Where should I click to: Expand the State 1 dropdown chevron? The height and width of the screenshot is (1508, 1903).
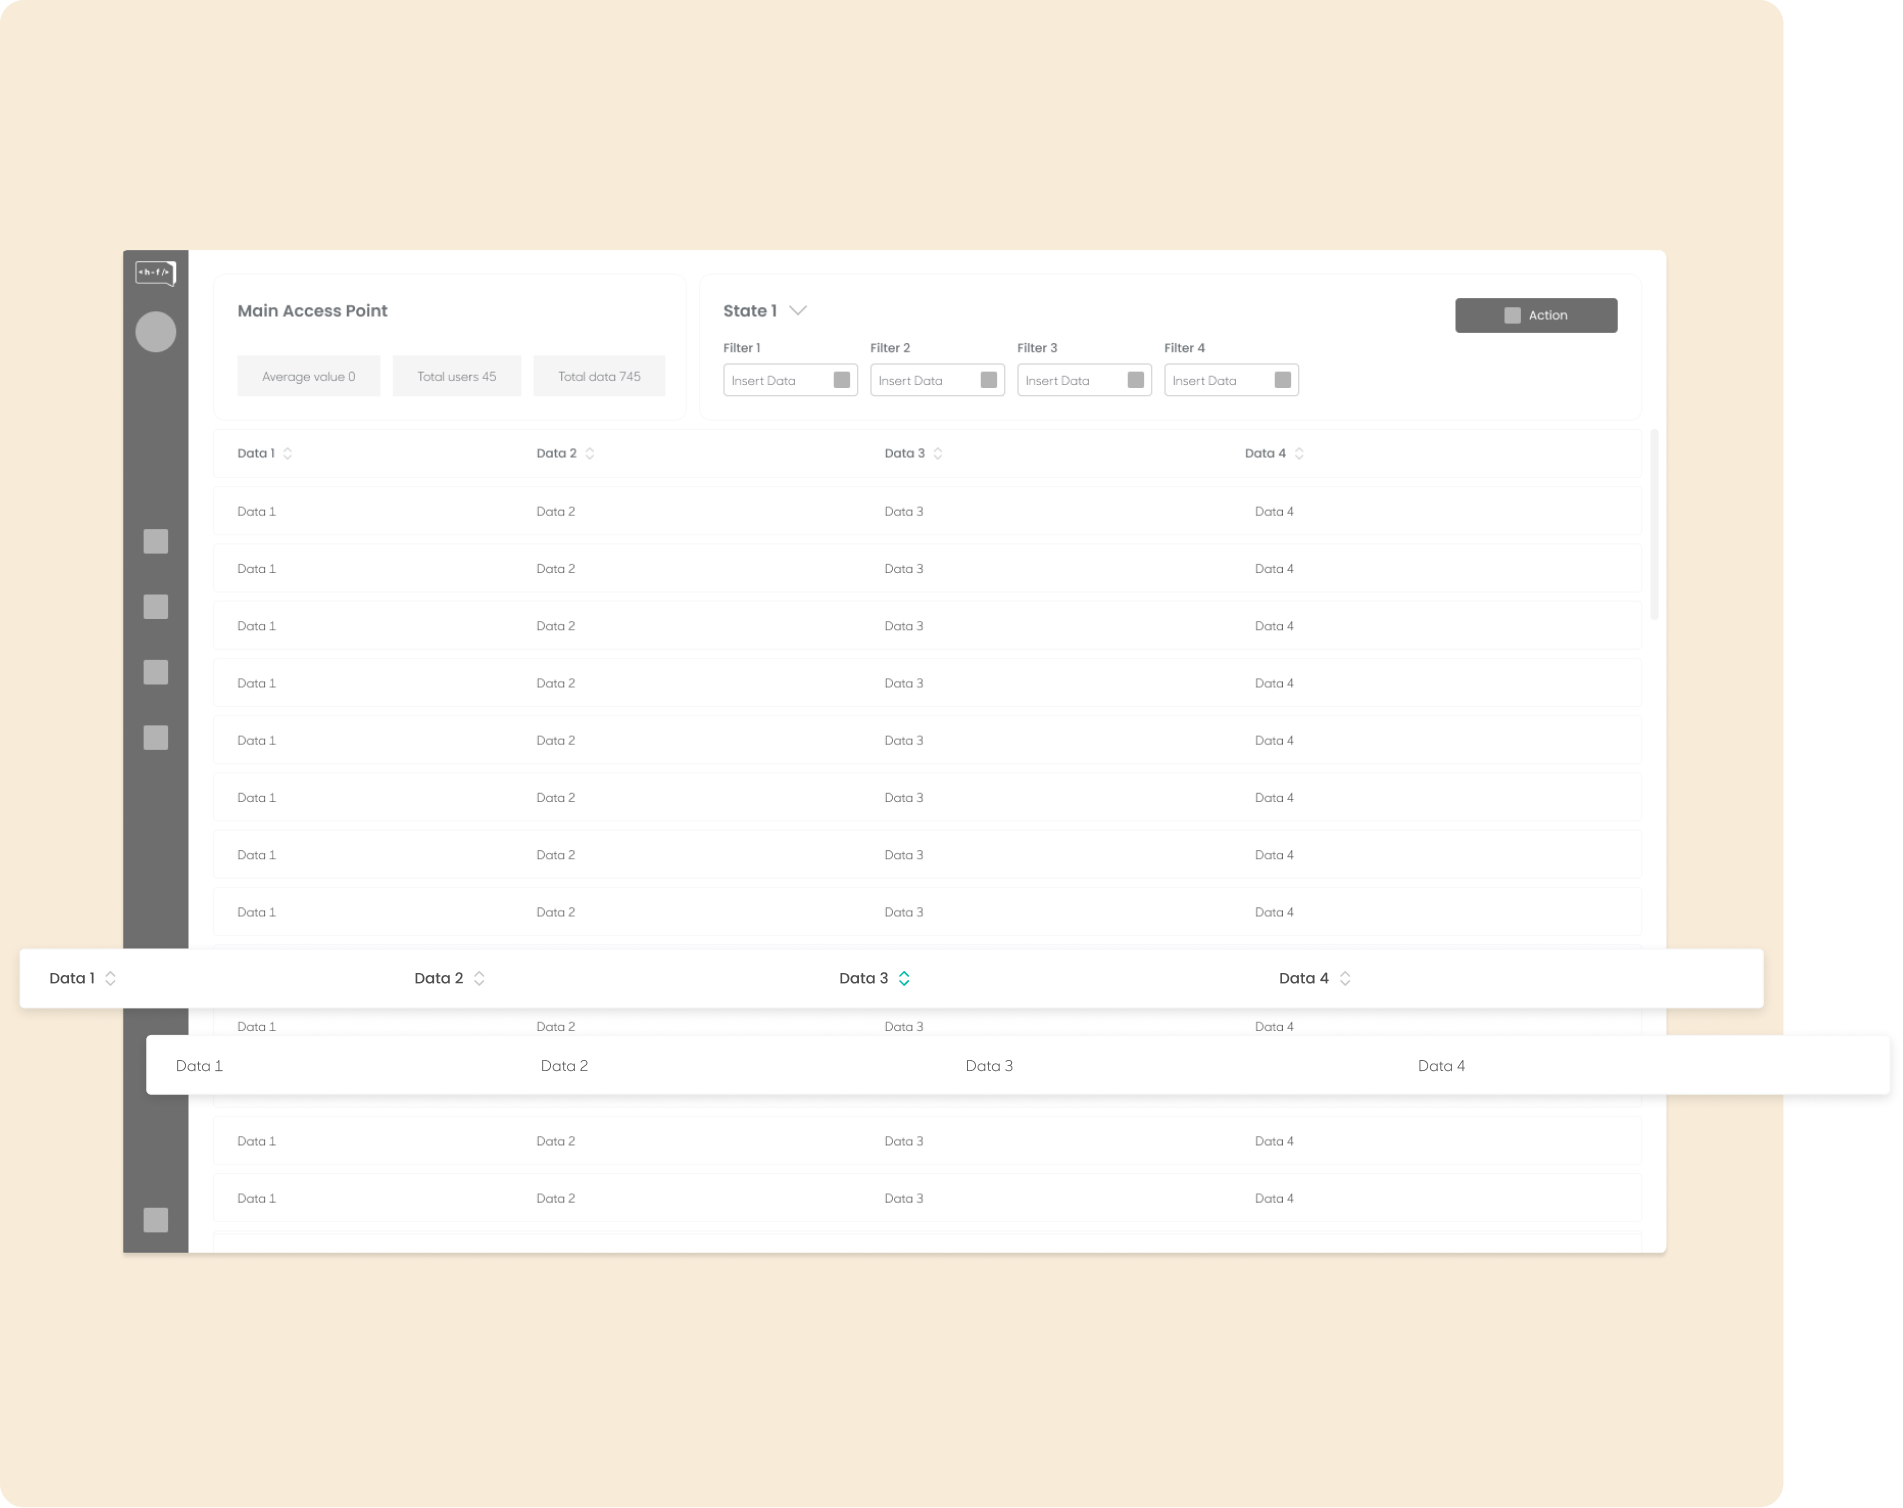798,311
